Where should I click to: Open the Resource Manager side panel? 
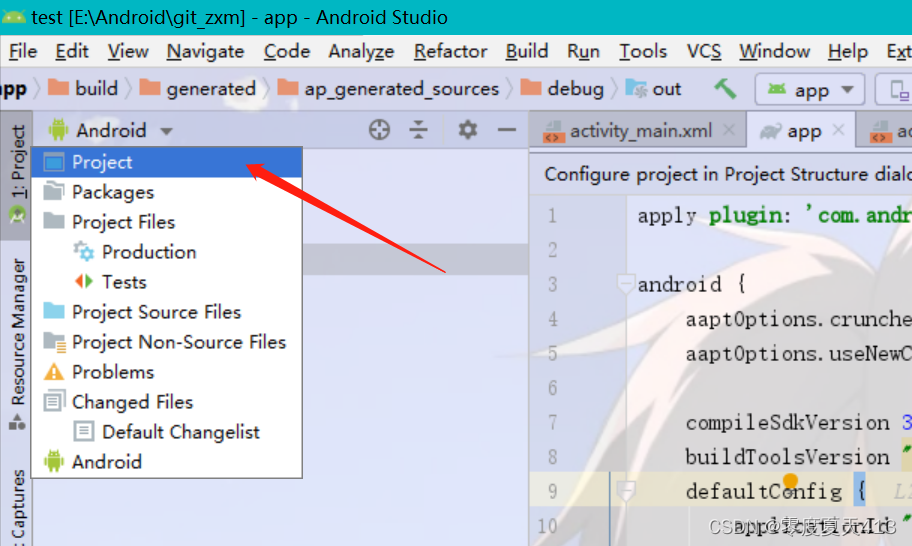(16, 343)
